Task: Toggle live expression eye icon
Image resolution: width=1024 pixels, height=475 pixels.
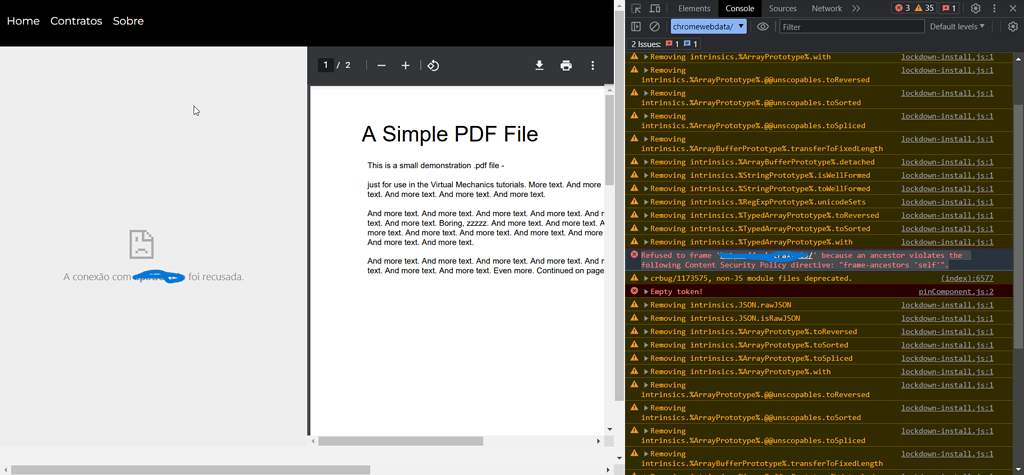Action: 763,27
